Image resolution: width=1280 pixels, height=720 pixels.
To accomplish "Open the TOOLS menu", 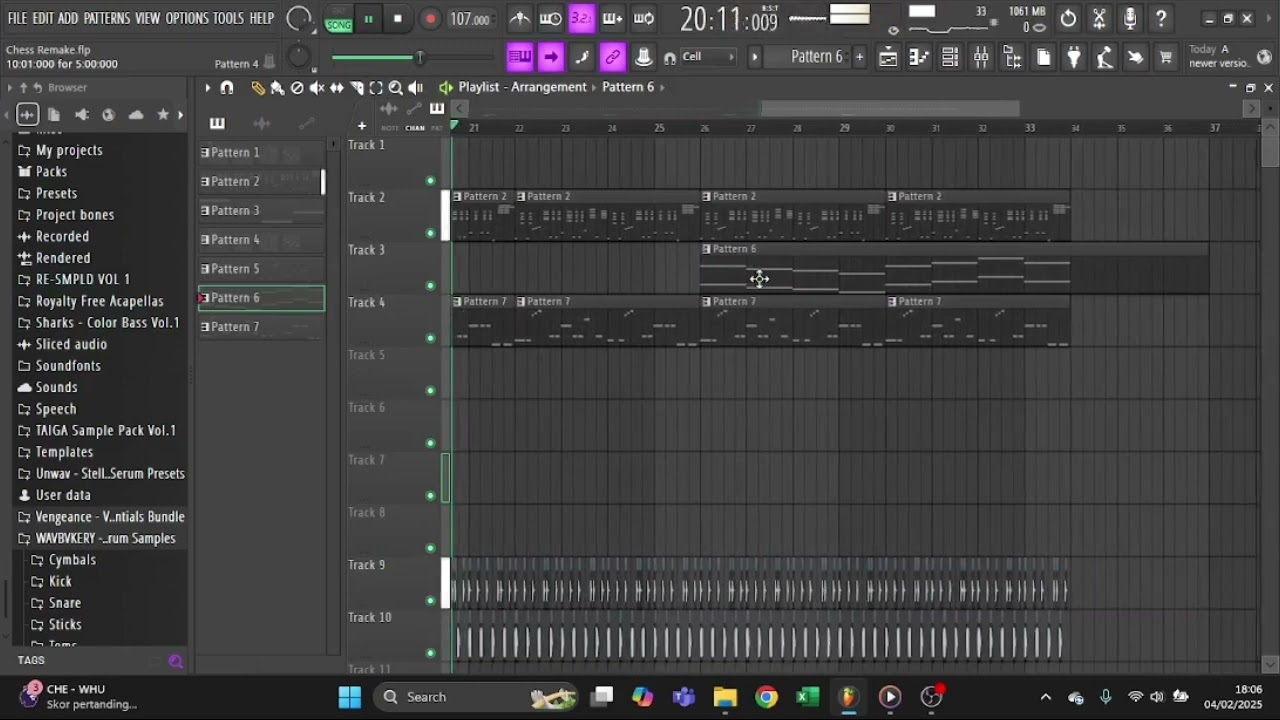I will coord(228,18).
